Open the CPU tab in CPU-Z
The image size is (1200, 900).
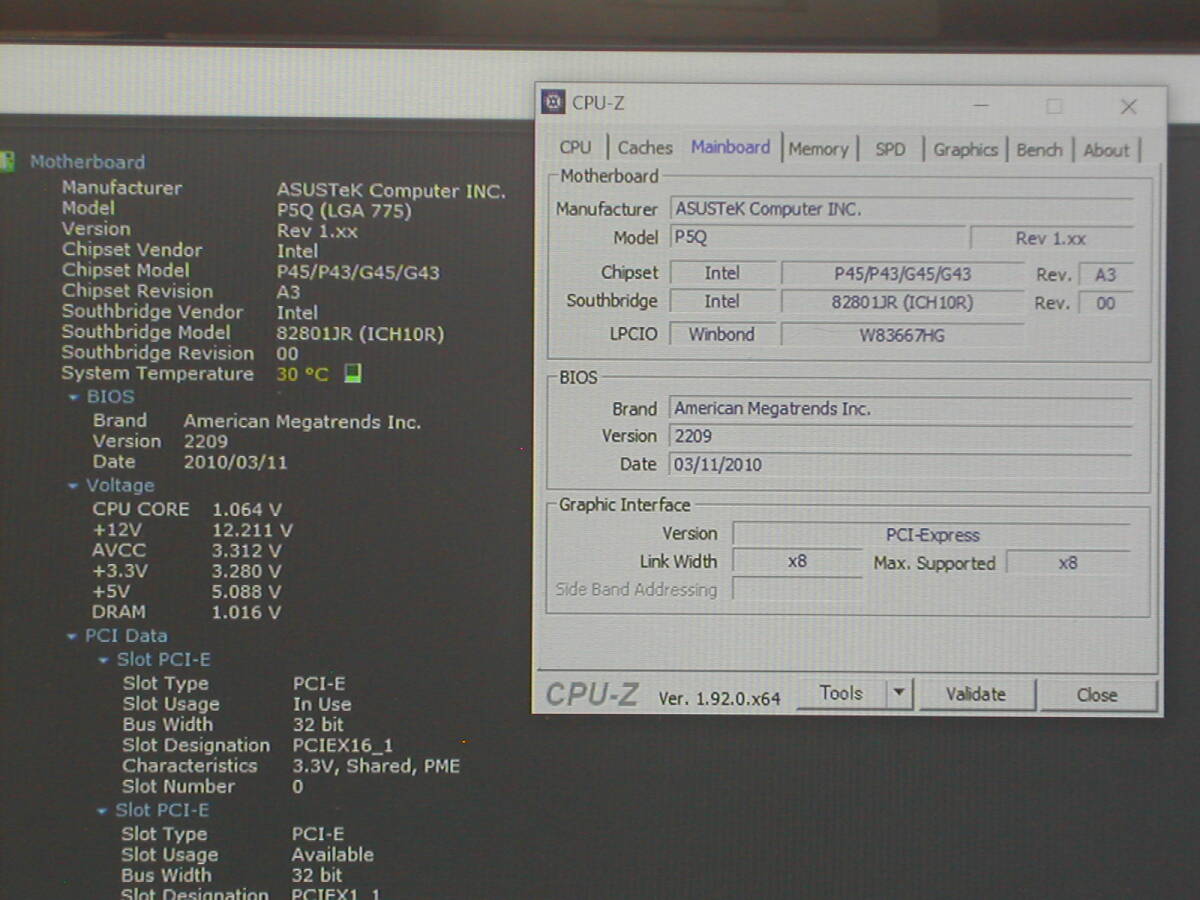click(x=575, y=147)
